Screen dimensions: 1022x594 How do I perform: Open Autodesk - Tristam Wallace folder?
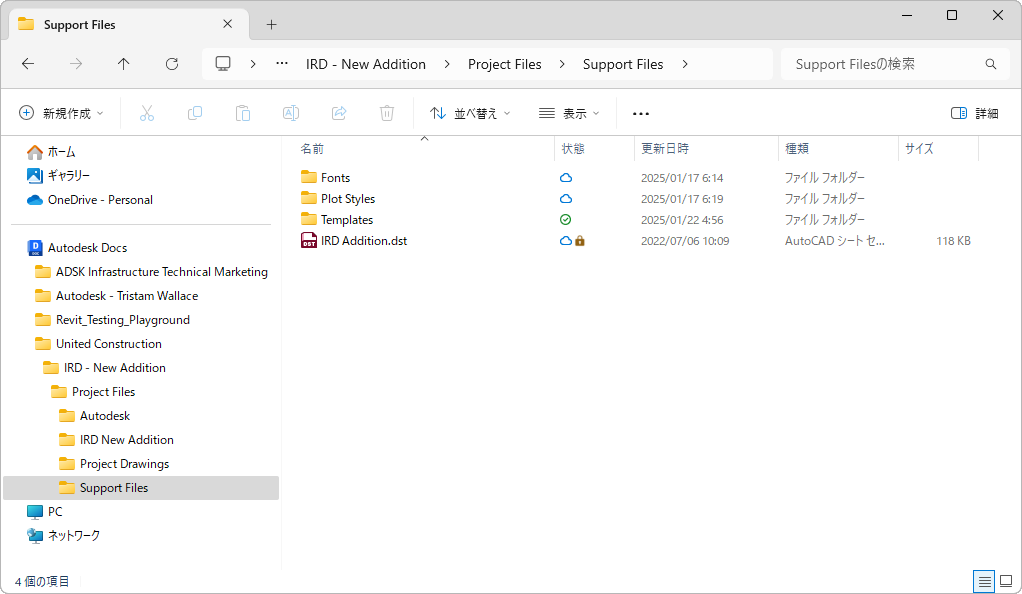click(x=116, y=296)
